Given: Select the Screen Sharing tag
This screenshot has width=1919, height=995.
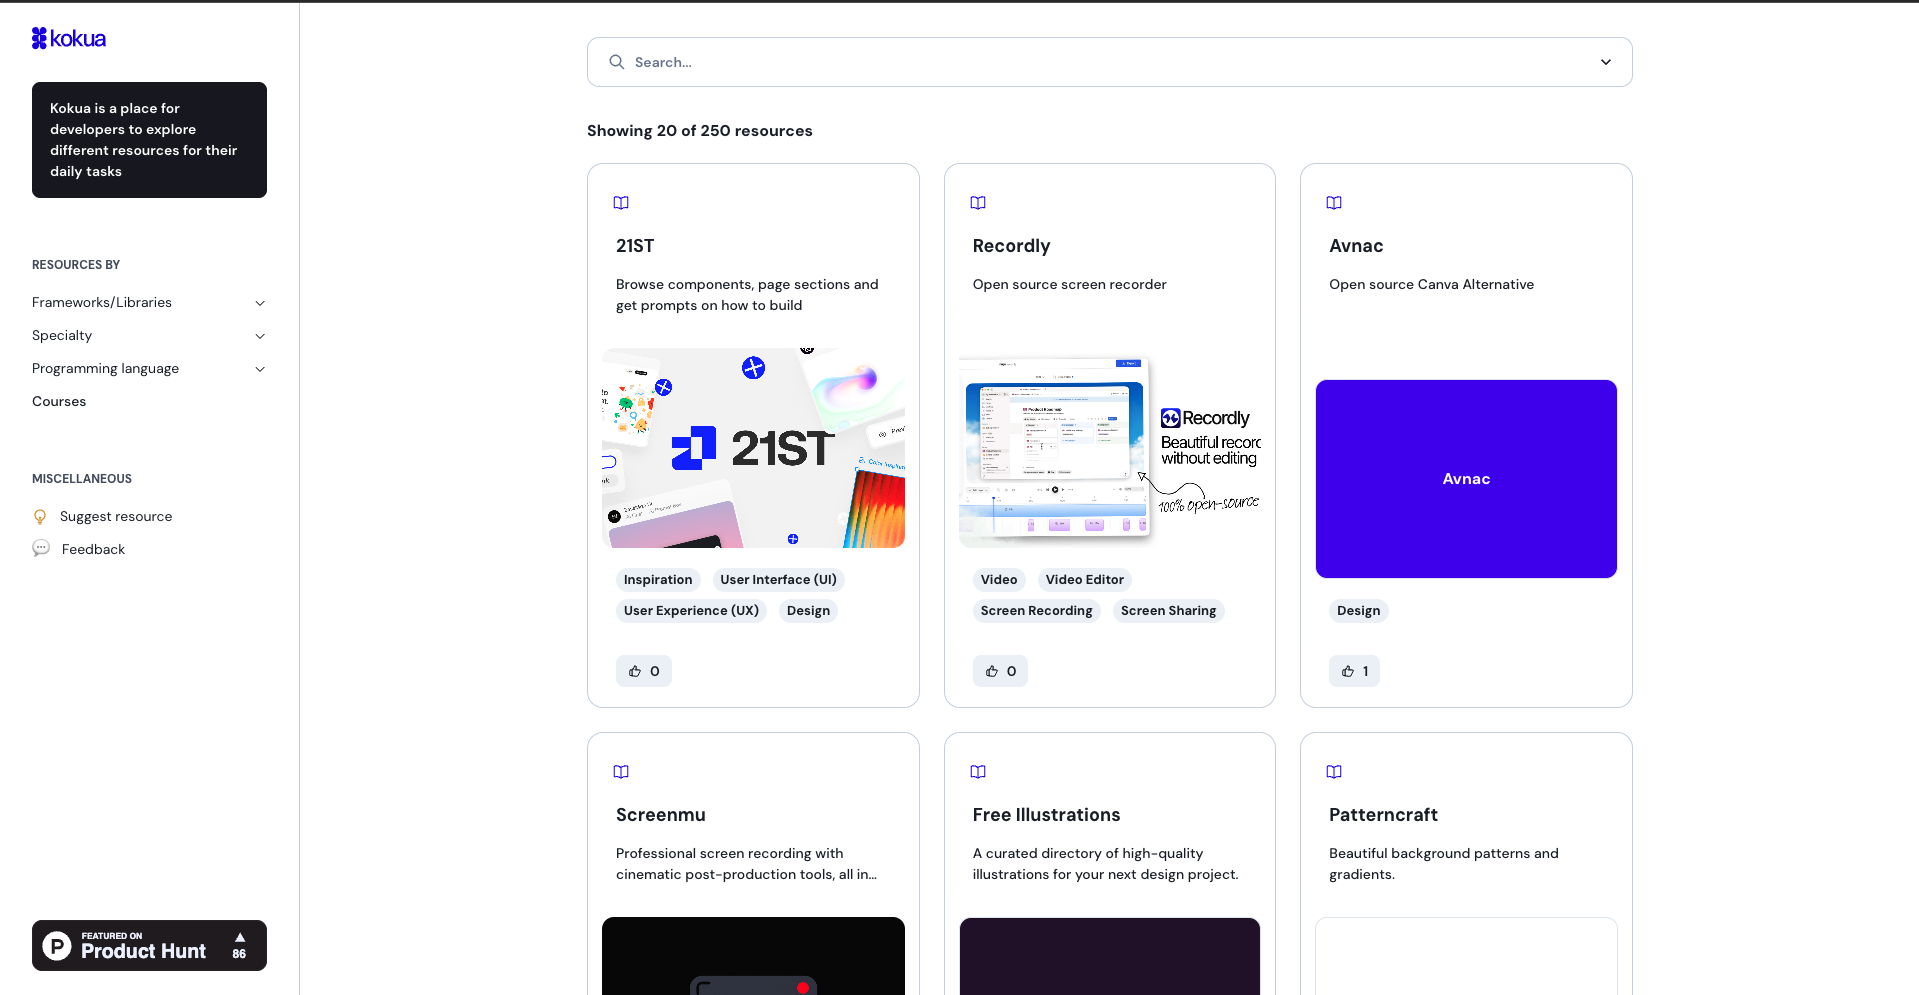Looking at the screenshot, I should (1168, 611).
